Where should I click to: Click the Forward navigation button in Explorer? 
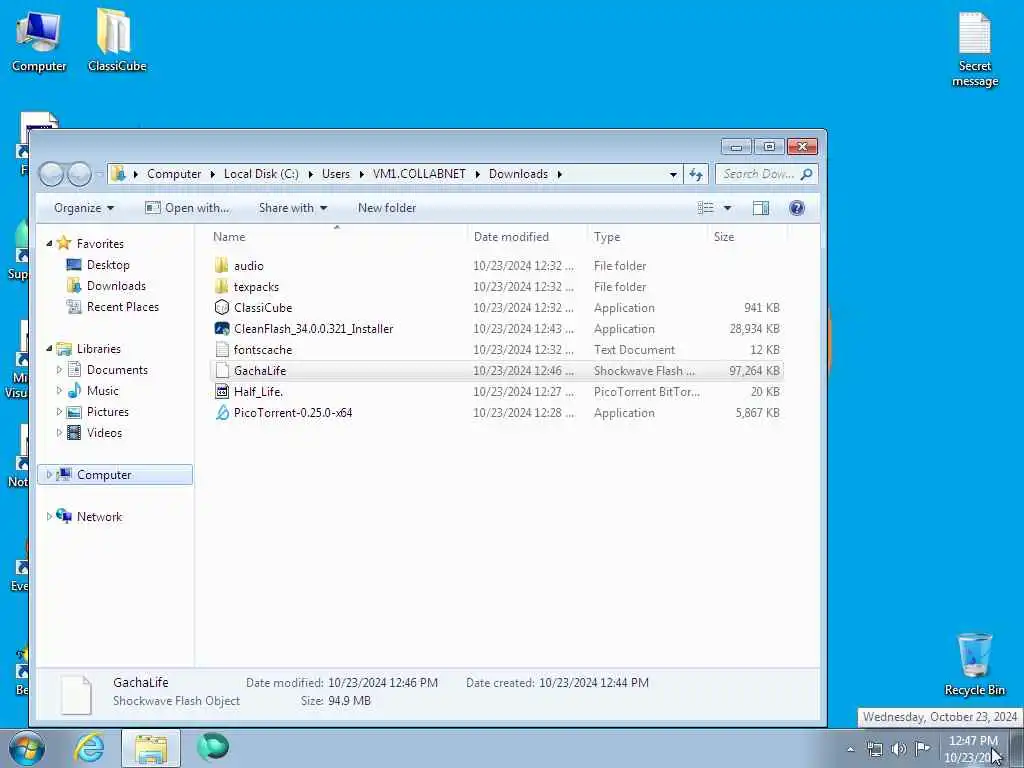(79, 174)
